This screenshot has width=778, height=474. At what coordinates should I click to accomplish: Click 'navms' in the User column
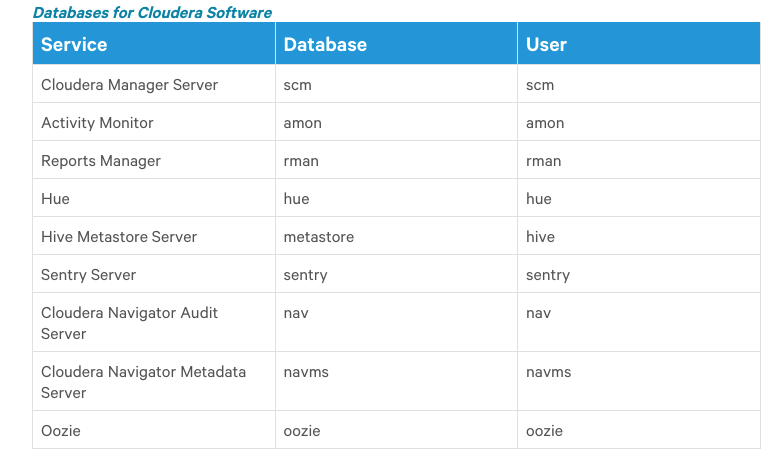(x=548, y=372)
